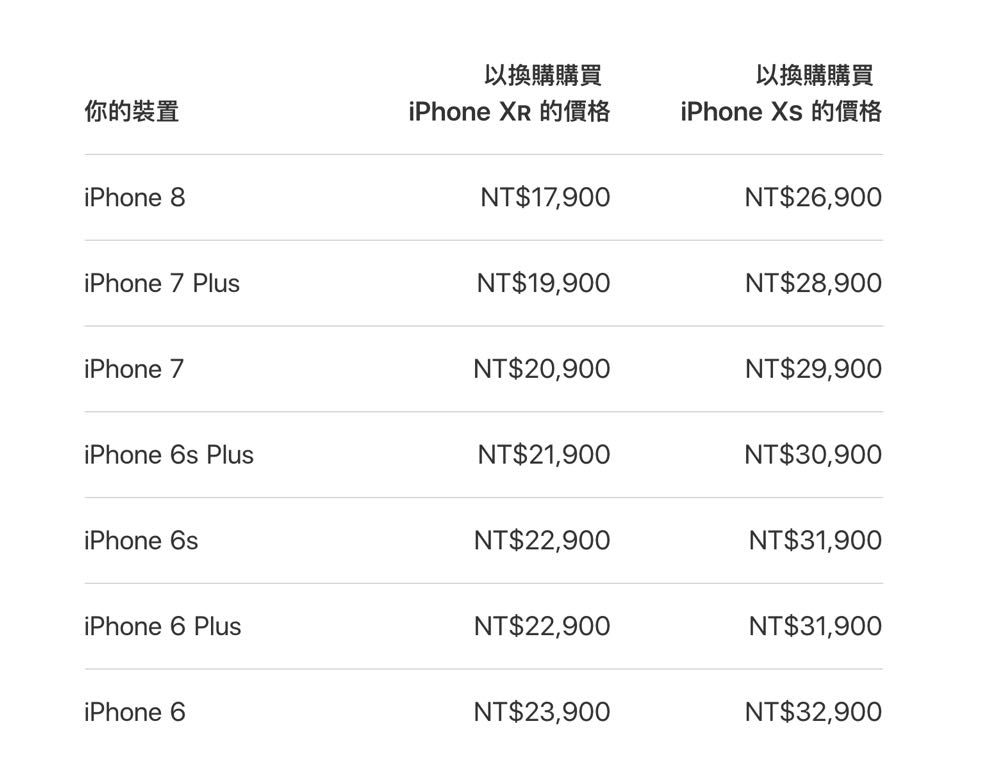Viewport: 1000px width, 780px height.
Task: Click the iPhone 8 device name
Action: [135, 197]
